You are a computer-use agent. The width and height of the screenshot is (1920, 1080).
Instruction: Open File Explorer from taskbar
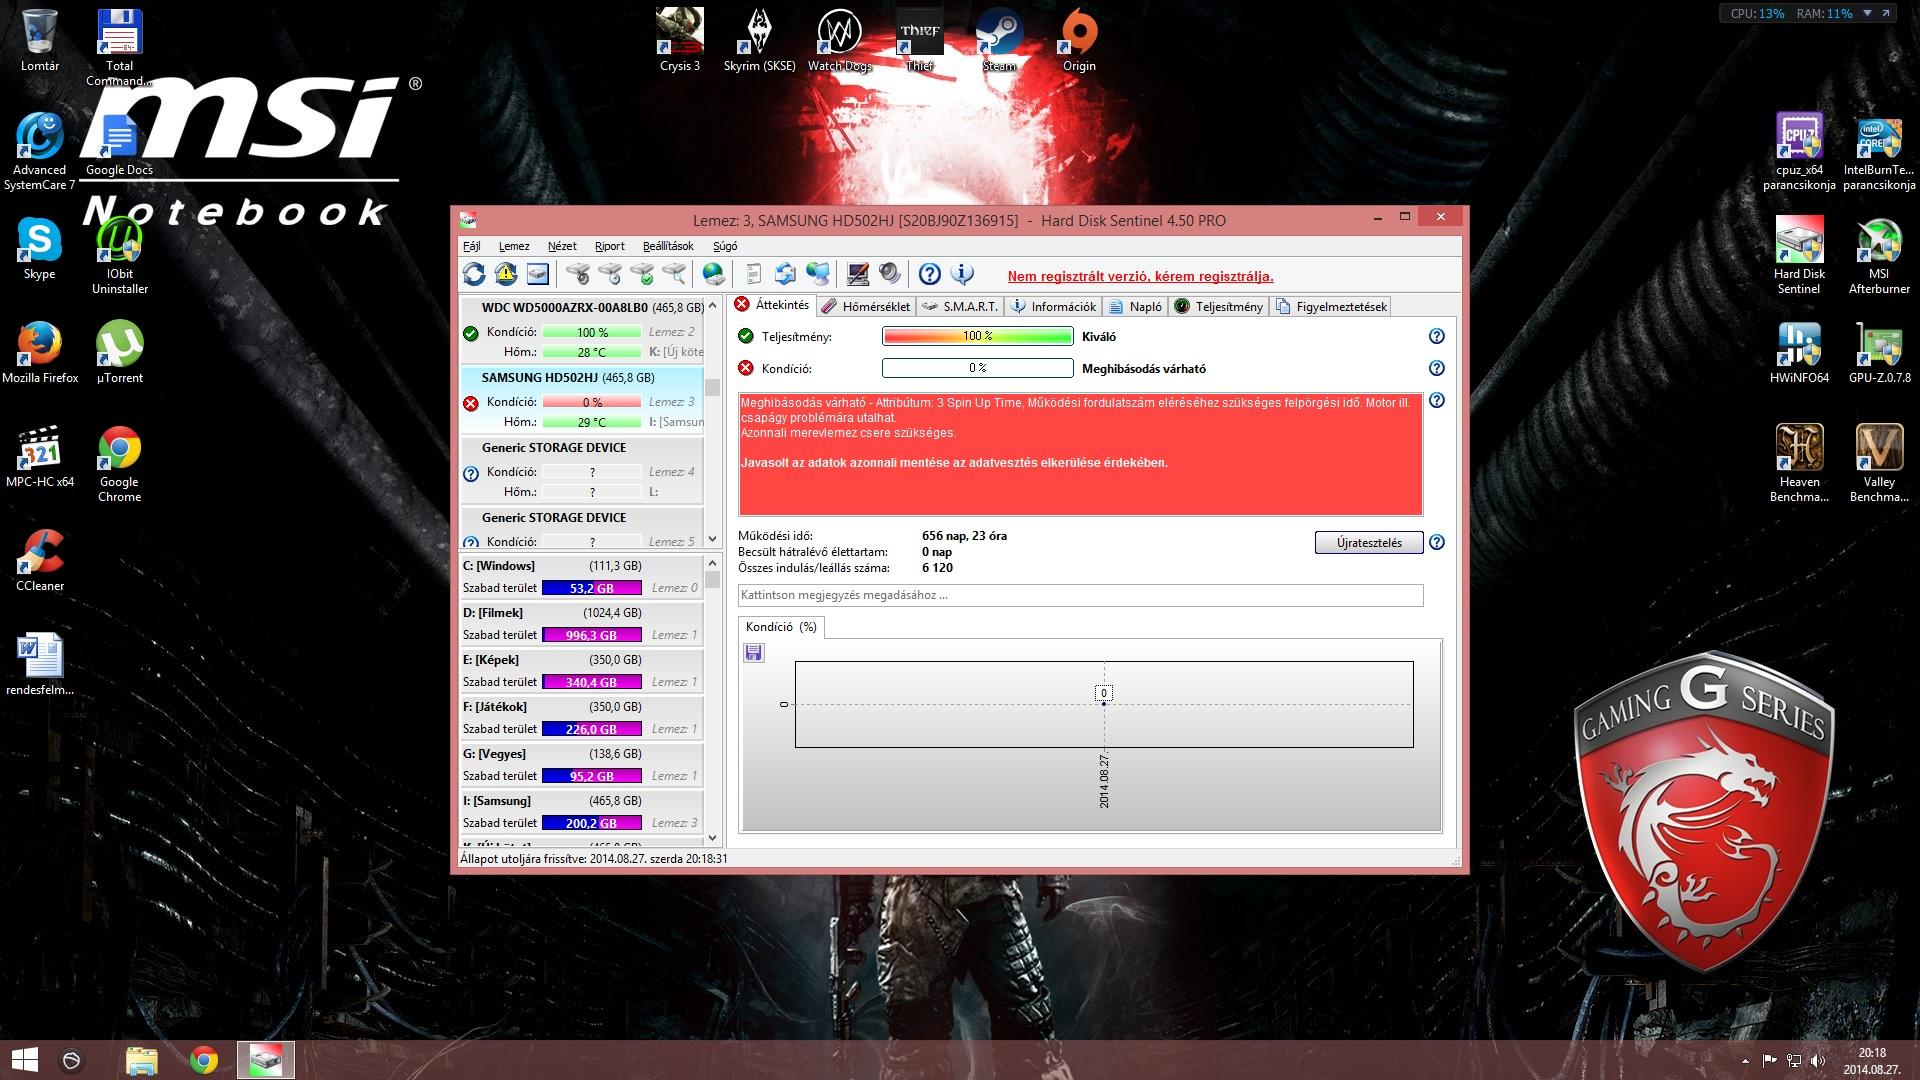tap(142, 1060)
